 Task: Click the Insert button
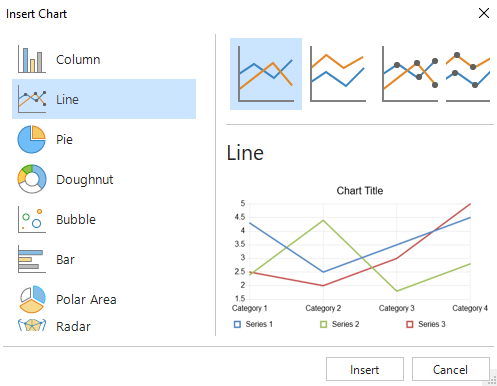click(365, 369)
